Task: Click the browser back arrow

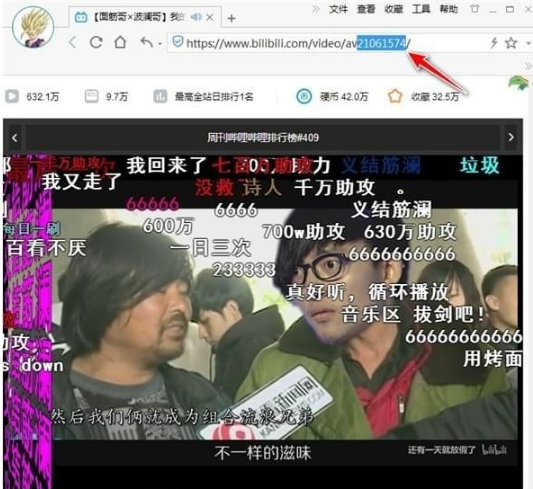Action: pyautogui.click(x=72, y=43)
